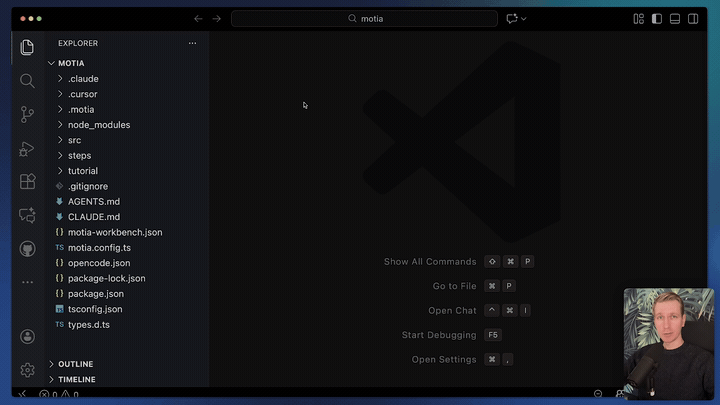Toggle the bottom panel visibility

pos(675,18)
